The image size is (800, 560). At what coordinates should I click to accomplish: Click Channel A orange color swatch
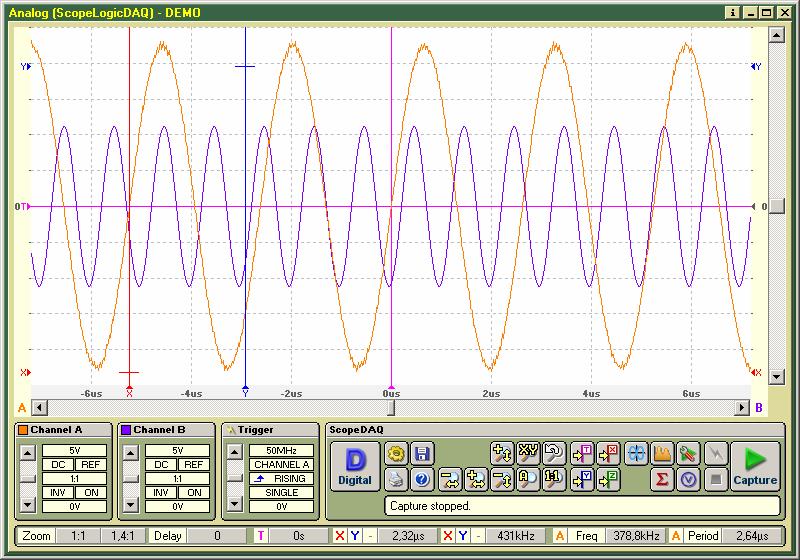pos(23,430)
